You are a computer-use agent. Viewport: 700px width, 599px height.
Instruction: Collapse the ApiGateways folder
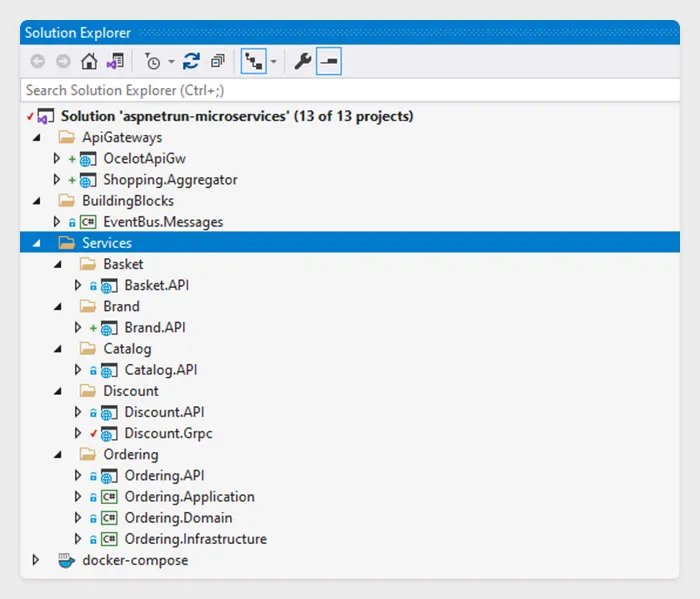[x=37, y=138]
